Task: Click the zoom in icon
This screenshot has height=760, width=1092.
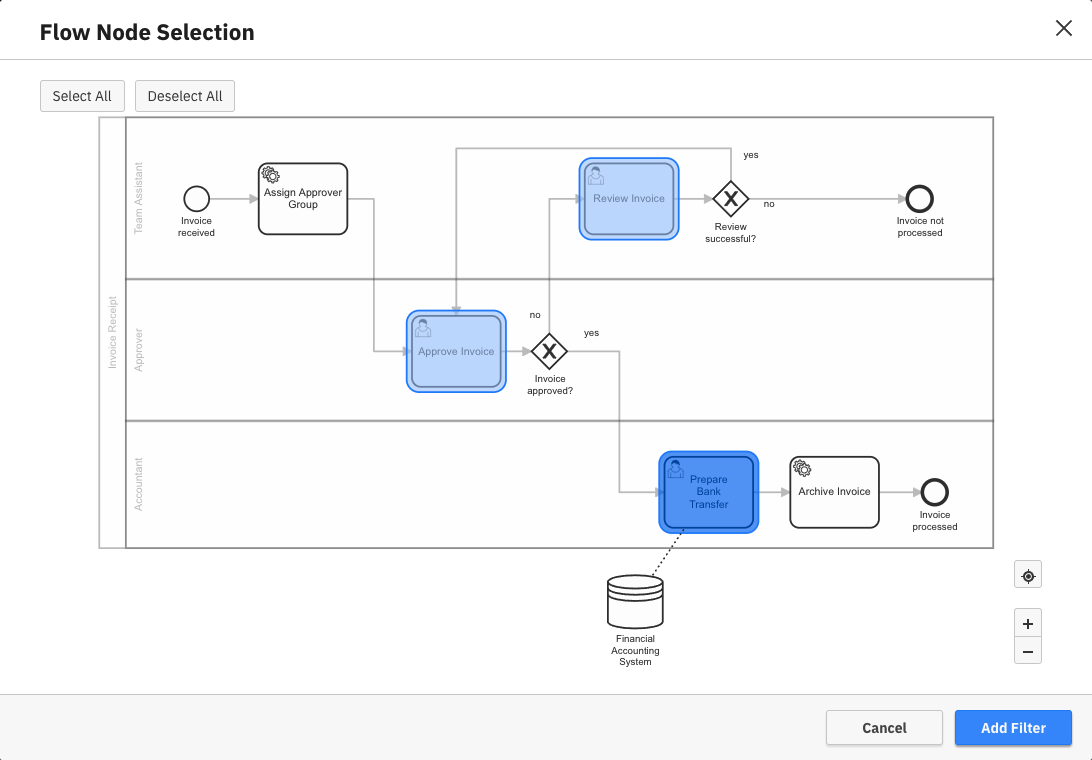Action: (1028, 622)
